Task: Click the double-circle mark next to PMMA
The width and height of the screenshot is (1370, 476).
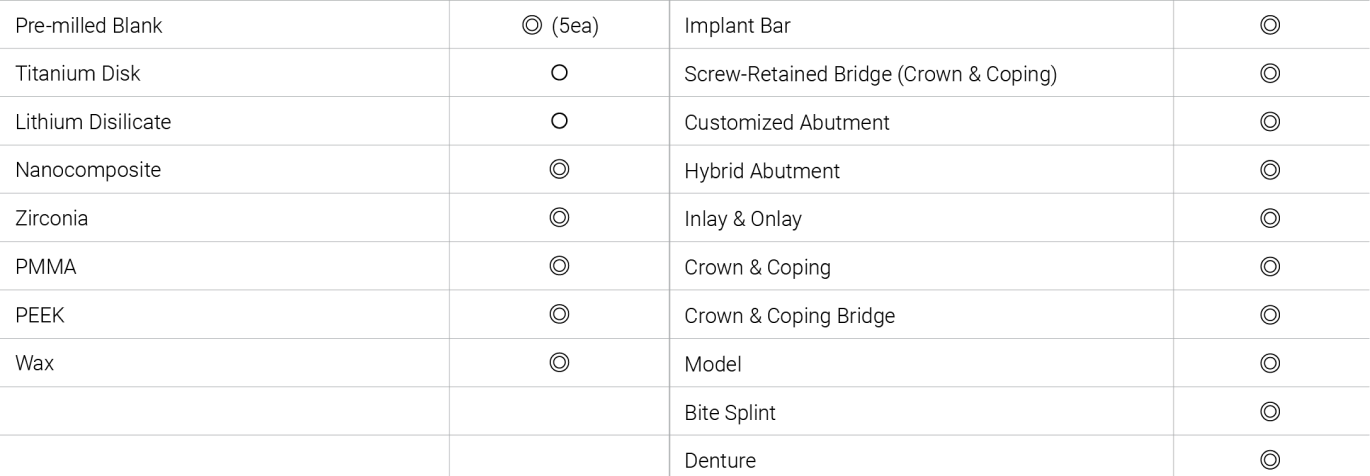Action: tap(559, 266)
